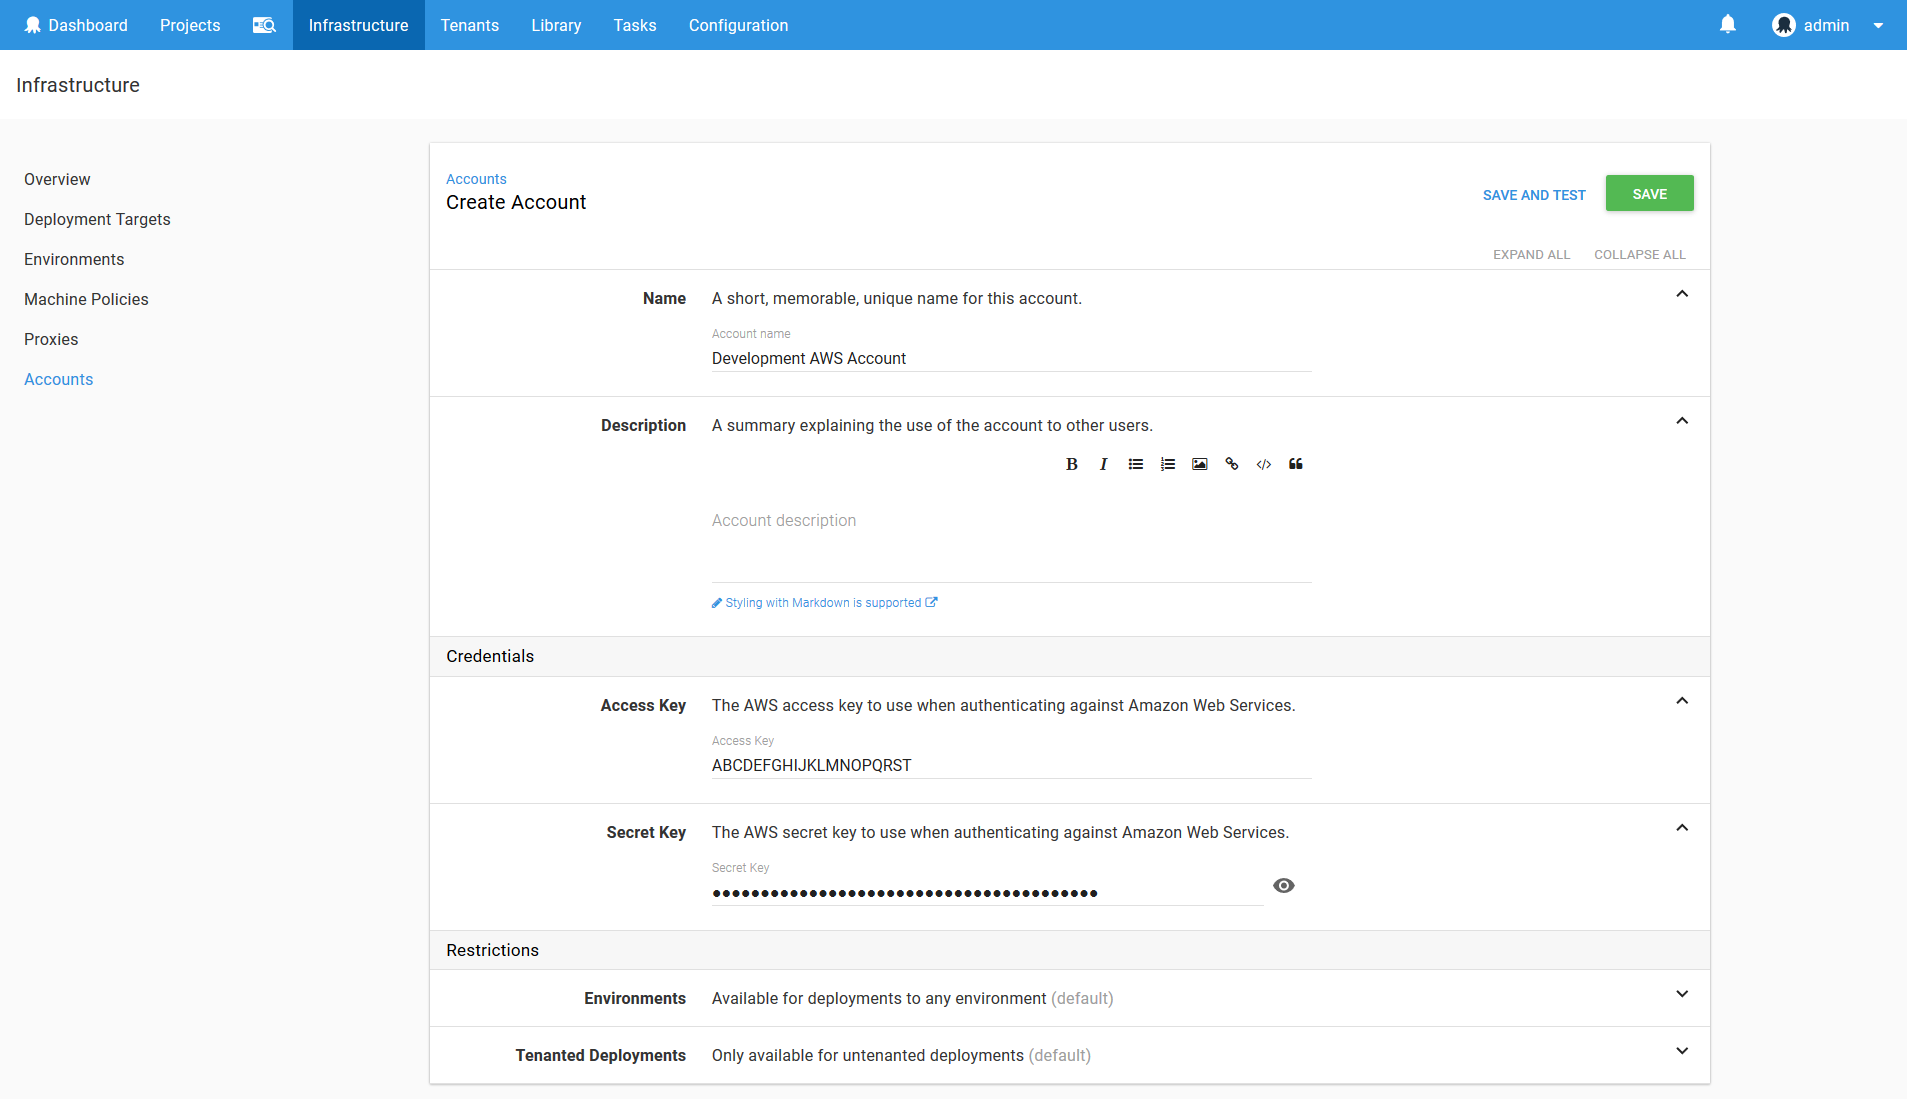Click the Account name input field
This screenshot has height=1099, width=1907.
tap(1010, 358)
